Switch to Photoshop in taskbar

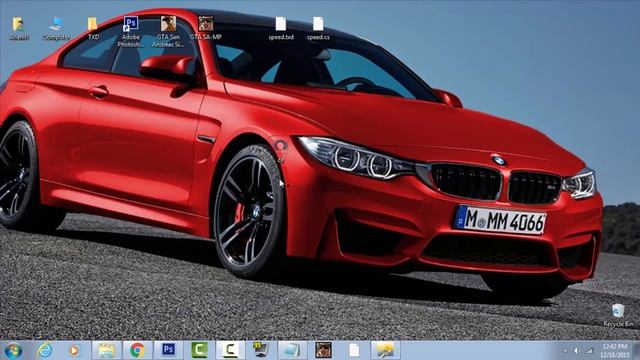pyautogui.click(x=169, y=350)
